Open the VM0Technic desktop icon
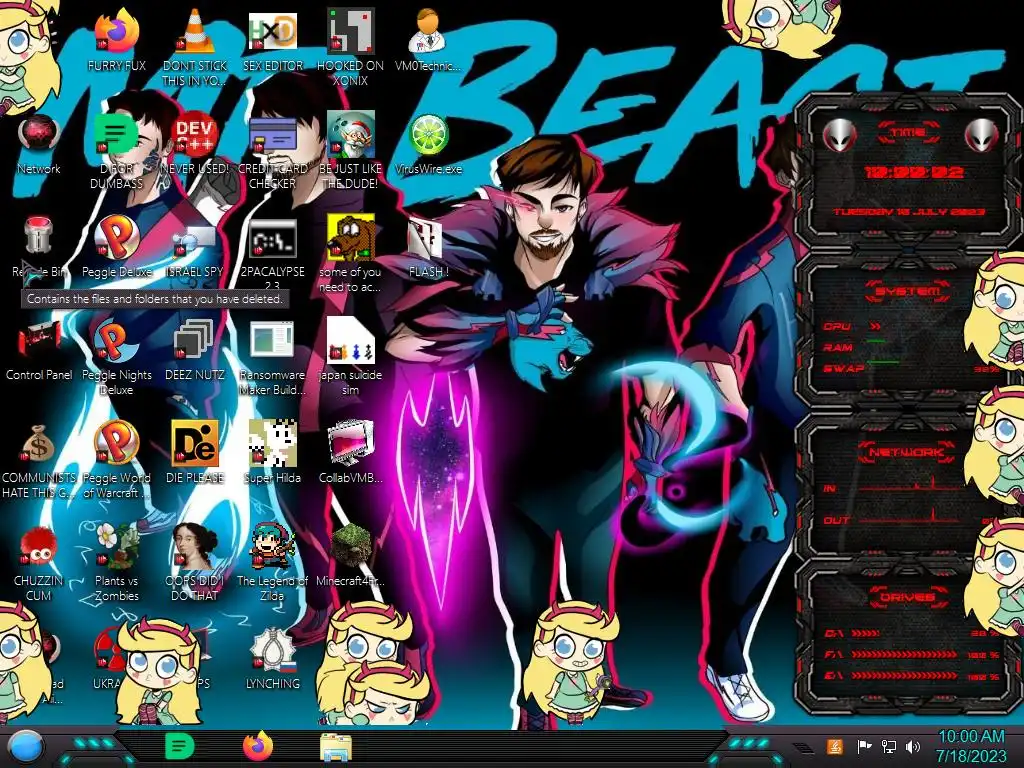The image size is (1024, 768). tap(428, 33)
